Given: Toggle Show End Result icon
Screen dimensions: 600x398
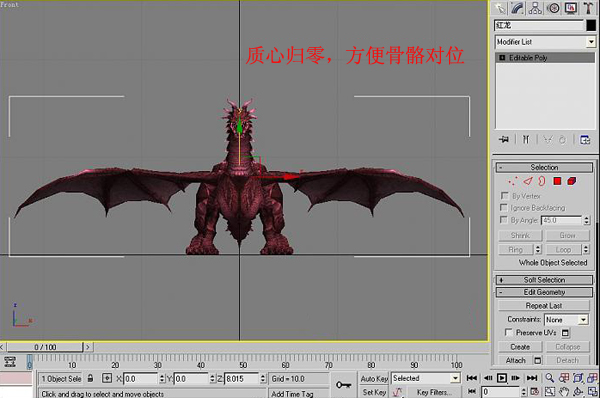Looking at the screenshot, I should [526, 140].
